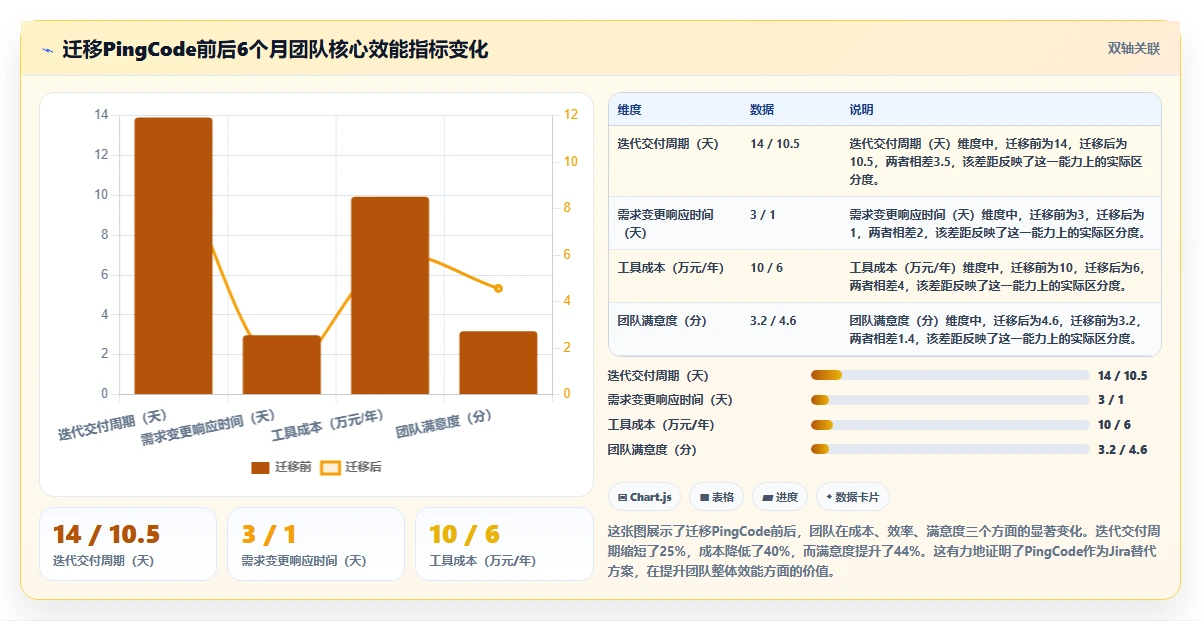This screenshot has width=1201, height=621.
Task: Select table cell value 14 / 10.5
Action: pos(775,144)
